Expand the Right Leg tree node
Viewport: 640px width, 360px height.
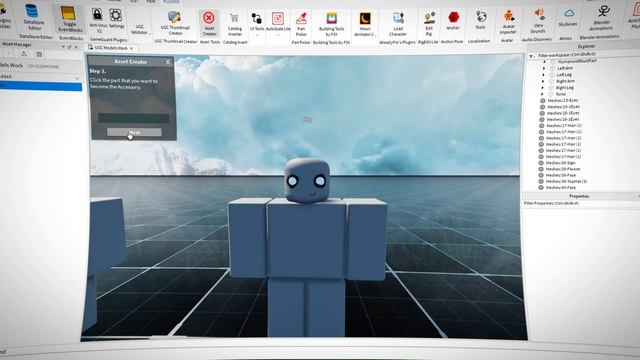(x=543, y=87)
